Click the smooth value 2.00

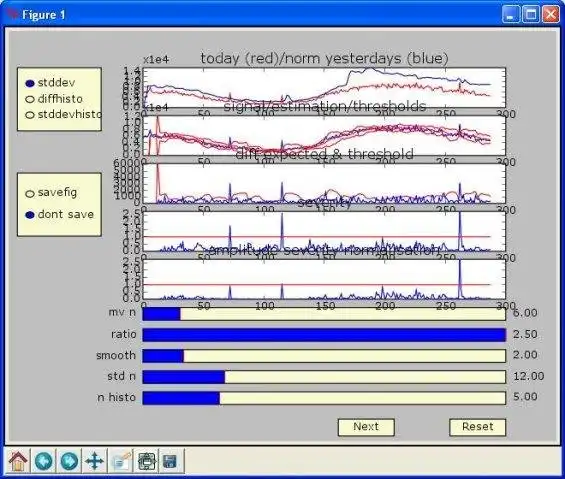point(525,355)
